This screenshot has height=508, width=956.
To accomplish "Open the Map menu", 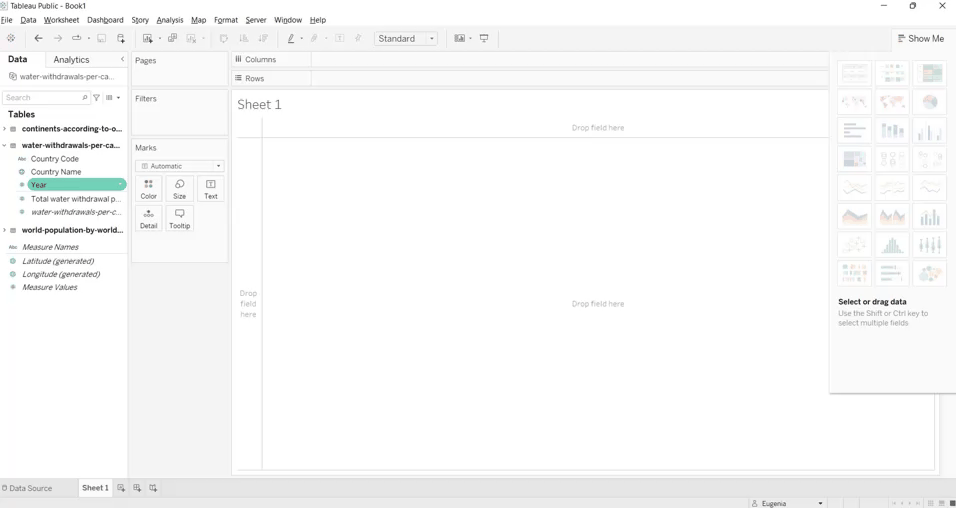I will click(198, 20).
